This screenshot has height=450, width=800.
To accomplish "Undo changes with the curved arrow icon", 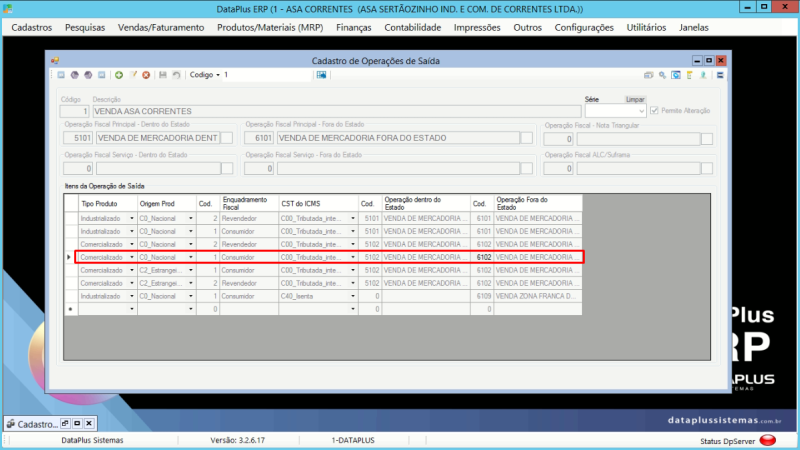I will tap(176, 75).
